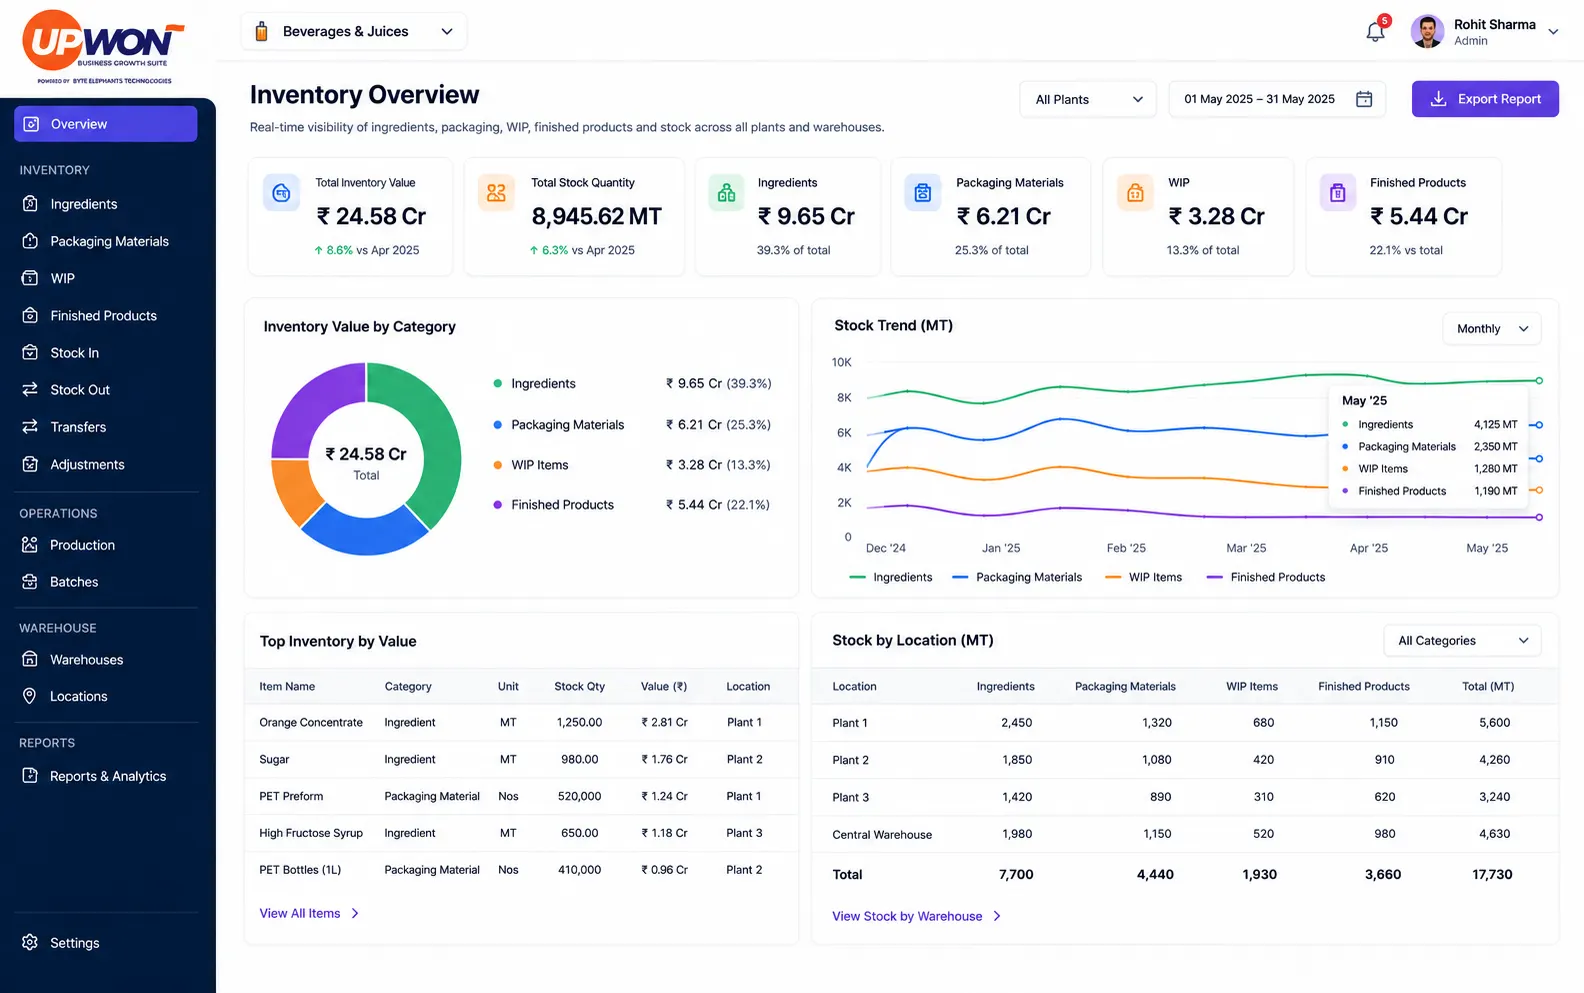Image resolution: width=1584 pixels, height=993 pixels.
Task: Click the Stock In sidebar icon
Action: [30, 352]
